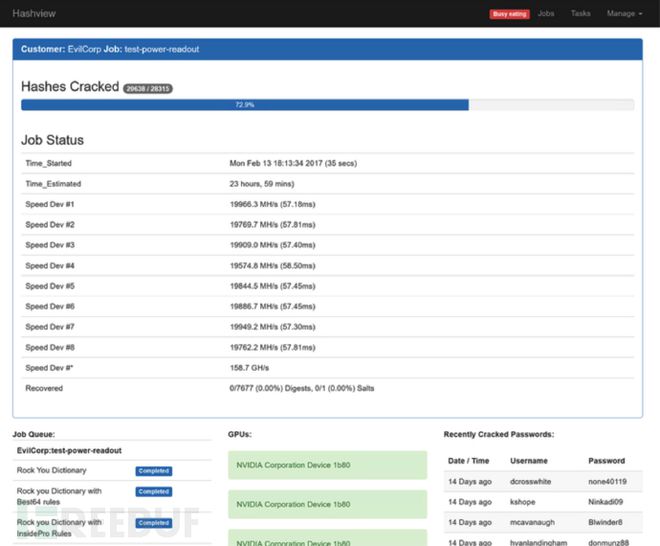Click Completed badge for Best64 rules task

[154, 491]
